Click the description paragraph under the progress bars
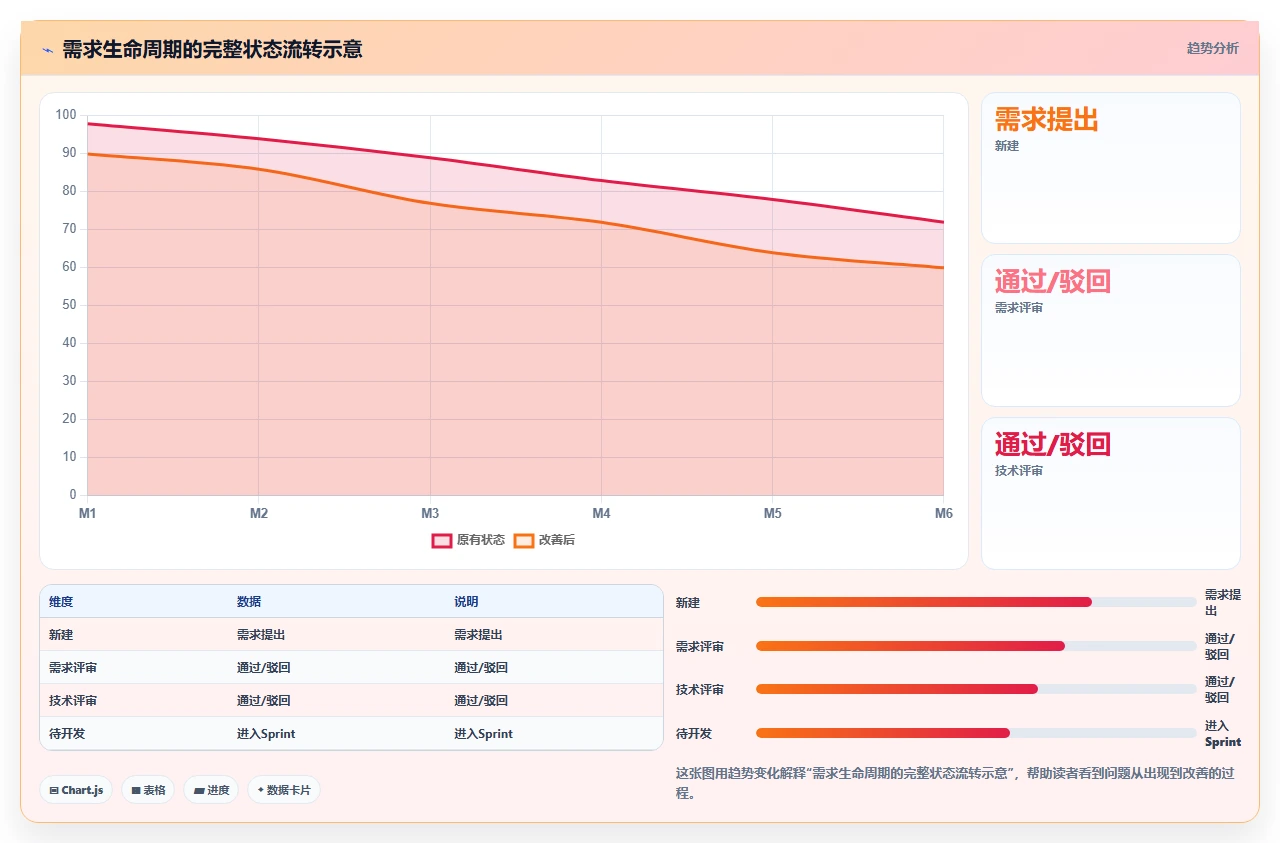The image size is (1280, 843). click(959, 783)
